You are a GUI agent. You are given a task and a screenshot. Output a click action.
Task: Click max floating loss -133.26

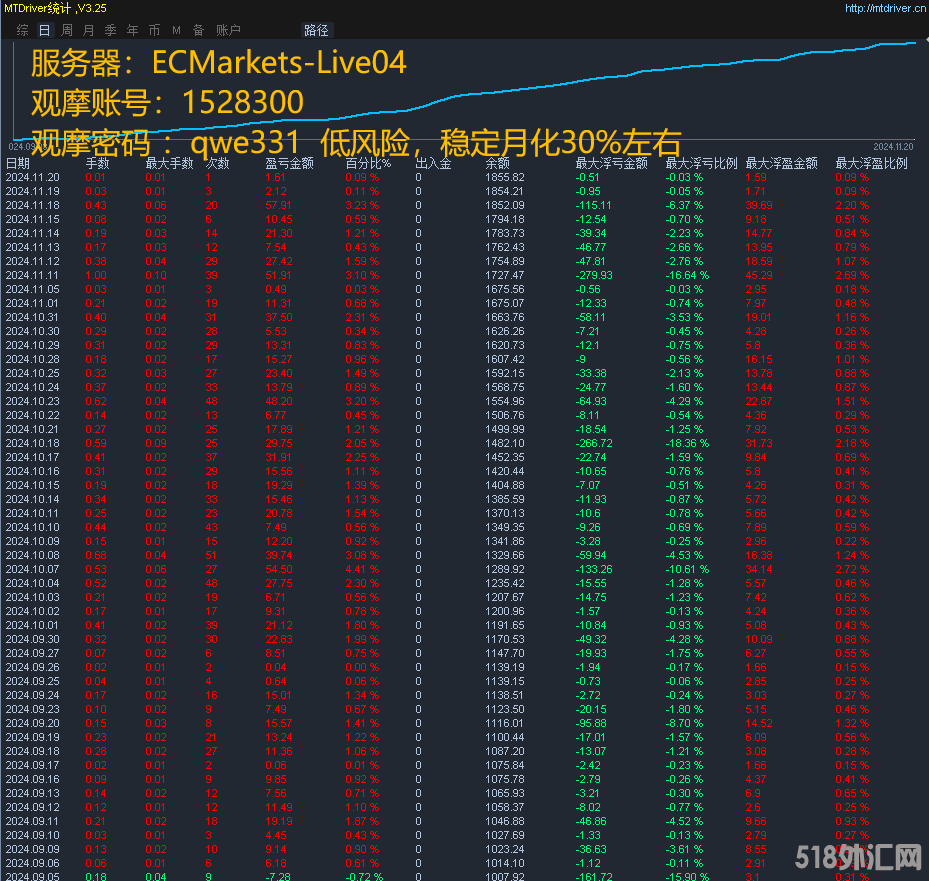(594, 569)
